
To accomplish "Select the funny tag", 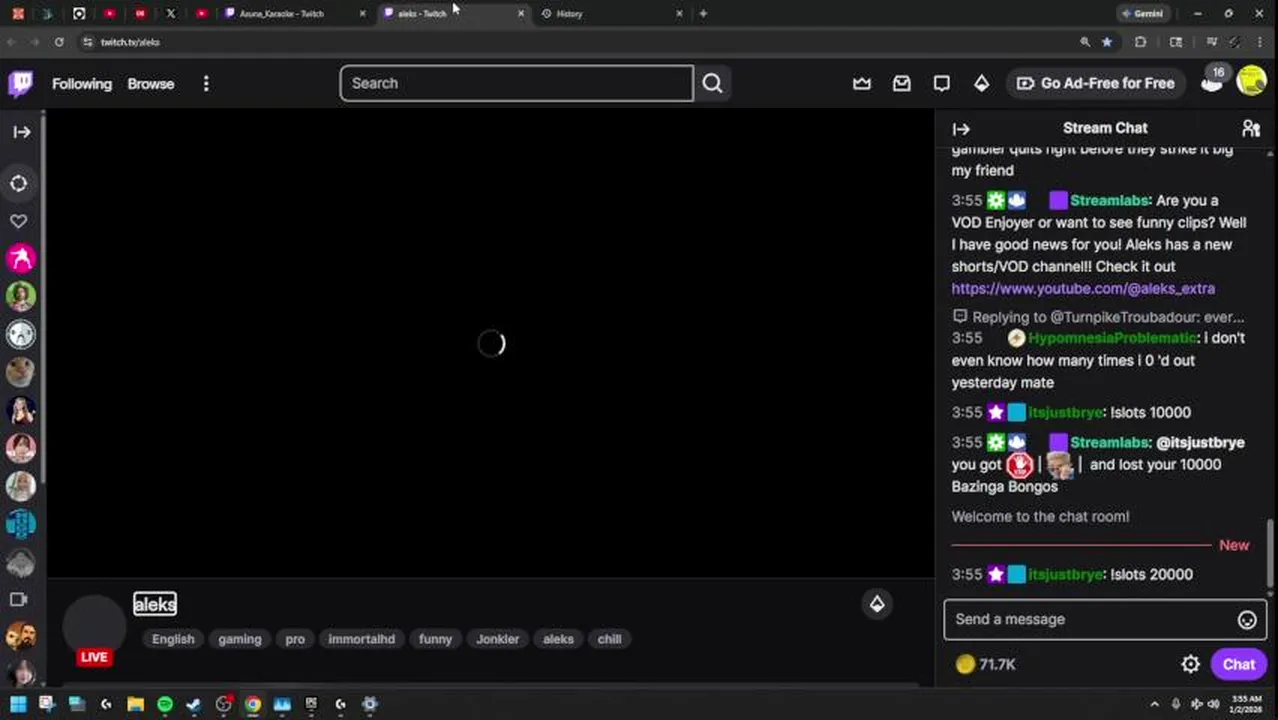I will [435, 639].
